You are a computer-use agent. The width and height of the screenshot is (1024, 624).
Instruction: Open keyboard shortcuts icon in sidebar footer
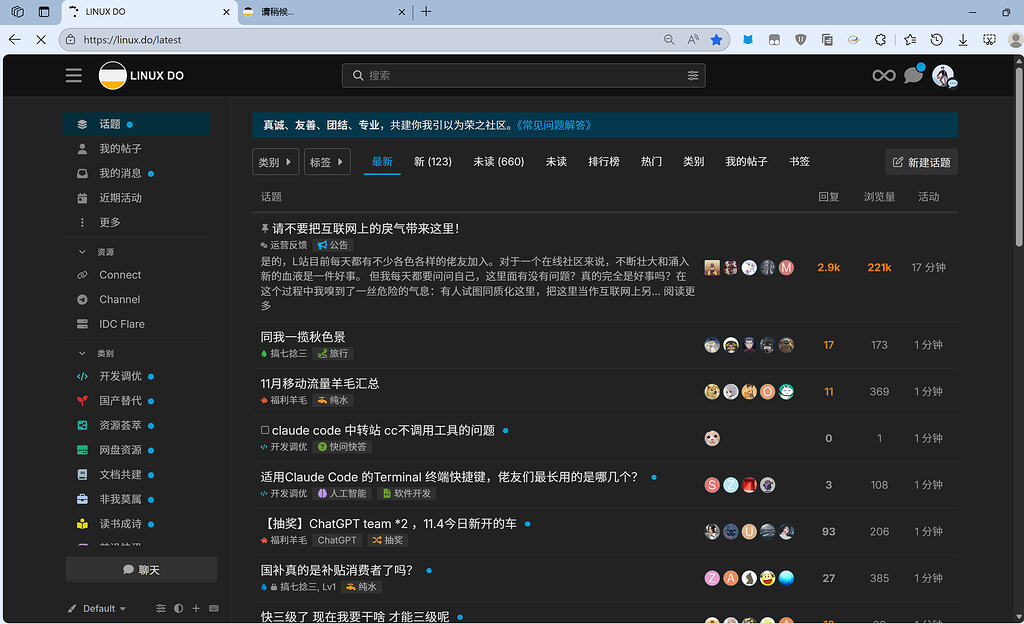214,608
